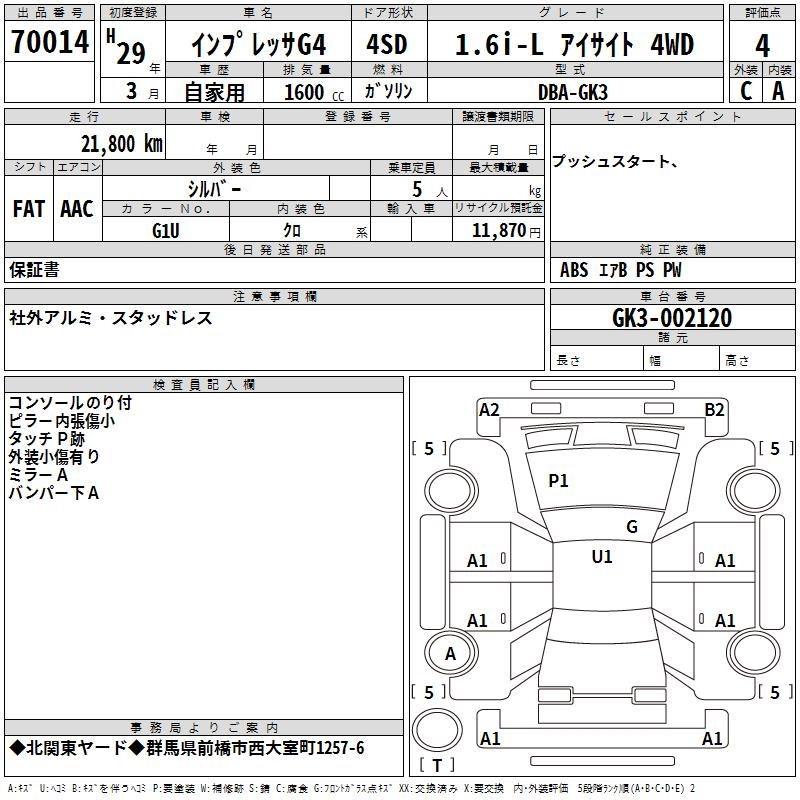Click the G windshield chip marker

click(631, 526)
